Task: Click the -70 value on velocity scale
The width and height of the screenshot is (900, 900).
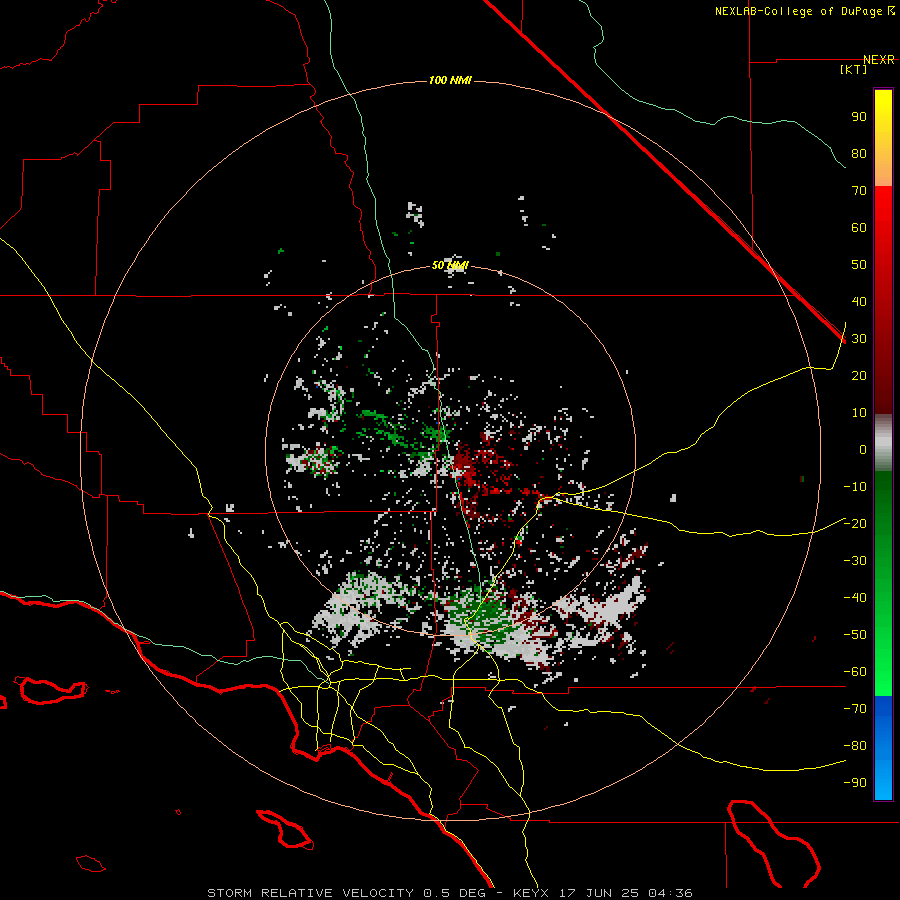Action: click(855, 709)
